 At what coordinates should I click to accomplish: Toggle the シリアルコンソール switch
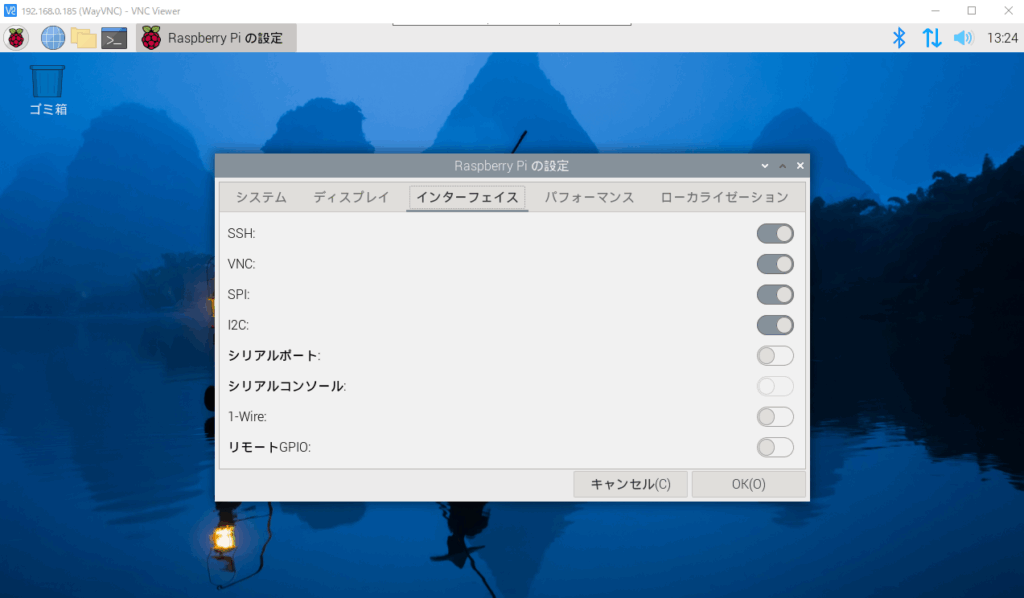pyautogui.click(x=775, y=386)
